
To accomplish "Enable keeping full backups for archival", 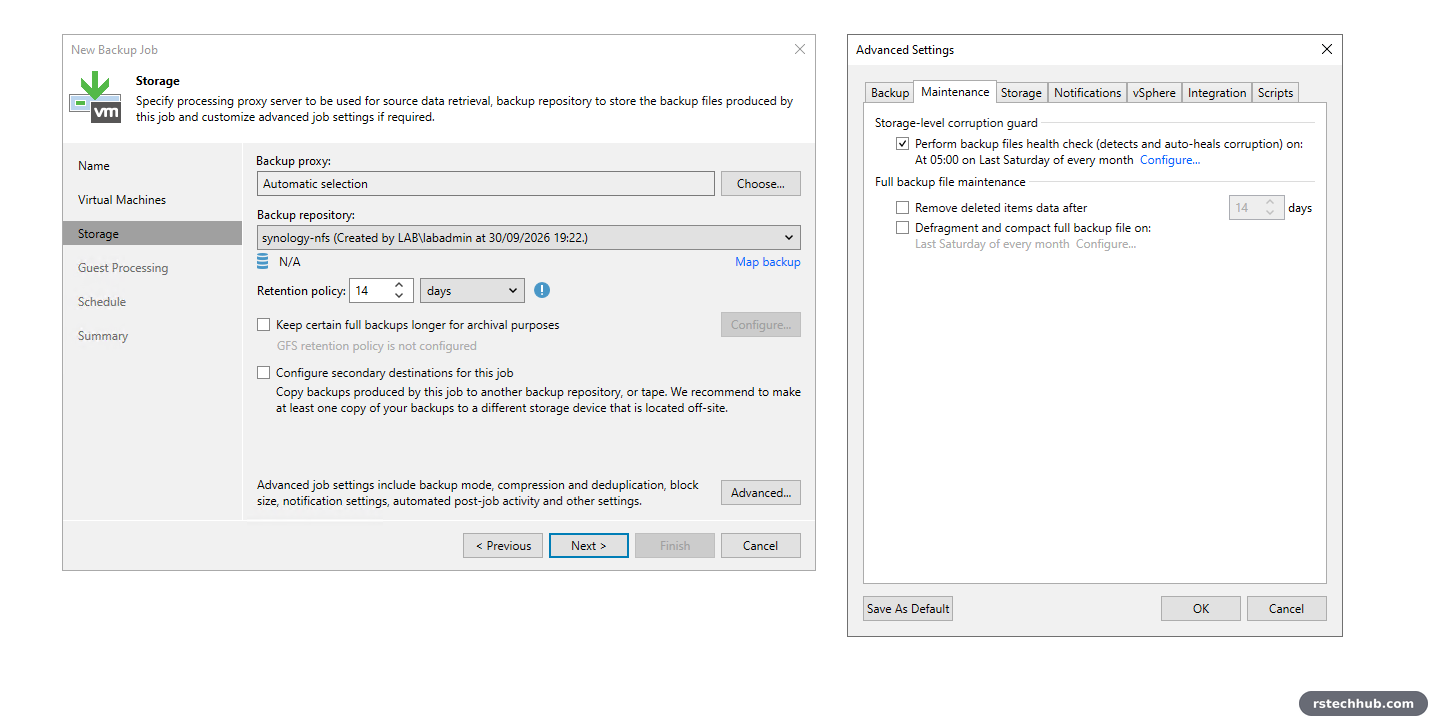I will click(x=264, y=325).
